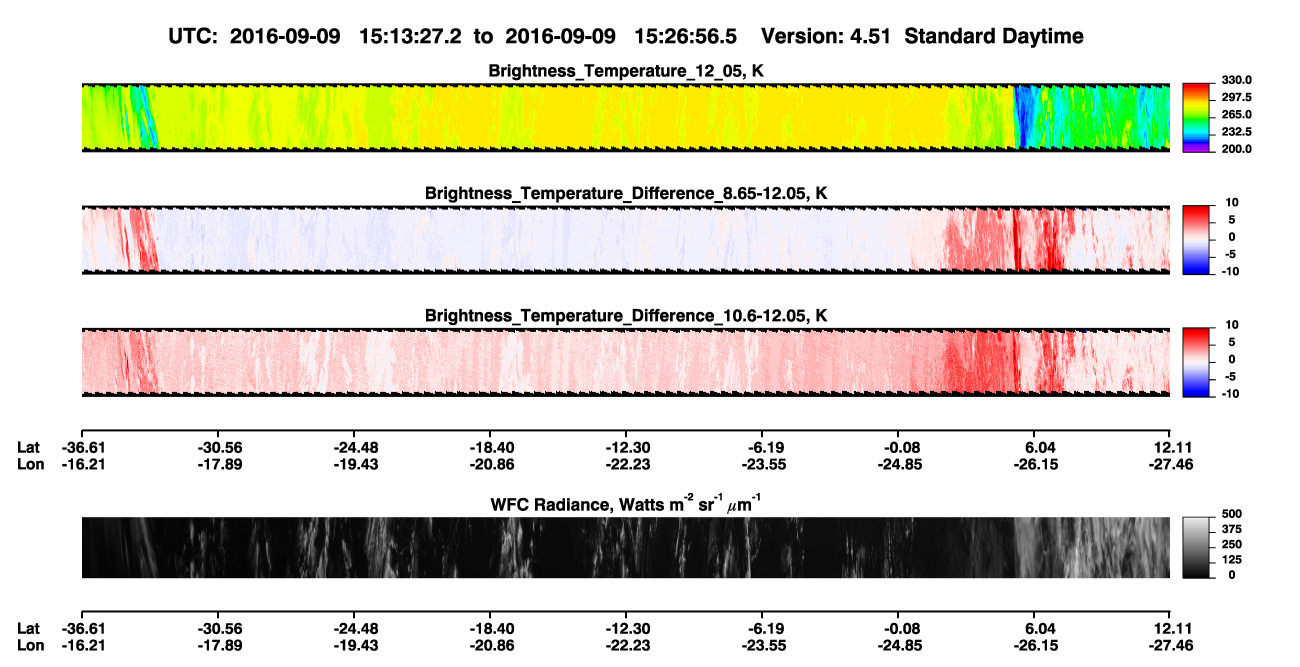This screenshot has width=1300, height=667.
Task: Click the WFC Radiance panel title
Action: [626, 505]
